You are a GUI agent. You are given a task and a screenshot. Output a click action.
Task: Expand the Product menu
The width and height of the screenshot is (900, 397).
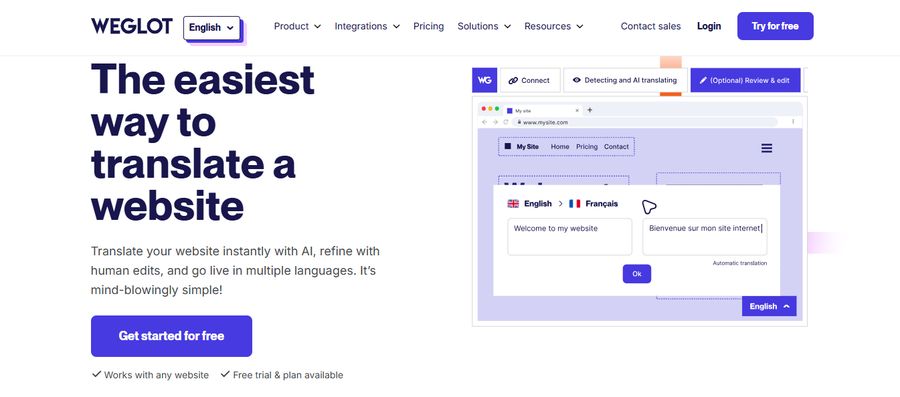click(x=297, y=26)
